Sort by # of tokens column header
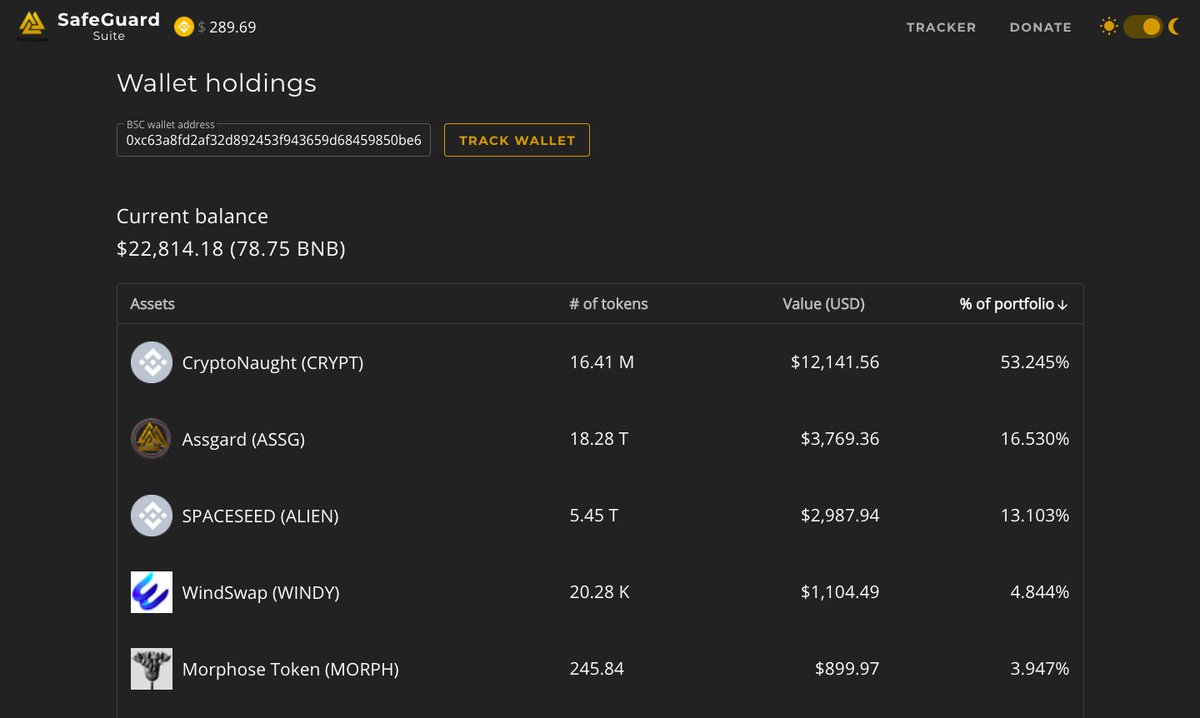The height and width of the screenshot is (718, 1200). pyautogui.click(x=609, y=304)
